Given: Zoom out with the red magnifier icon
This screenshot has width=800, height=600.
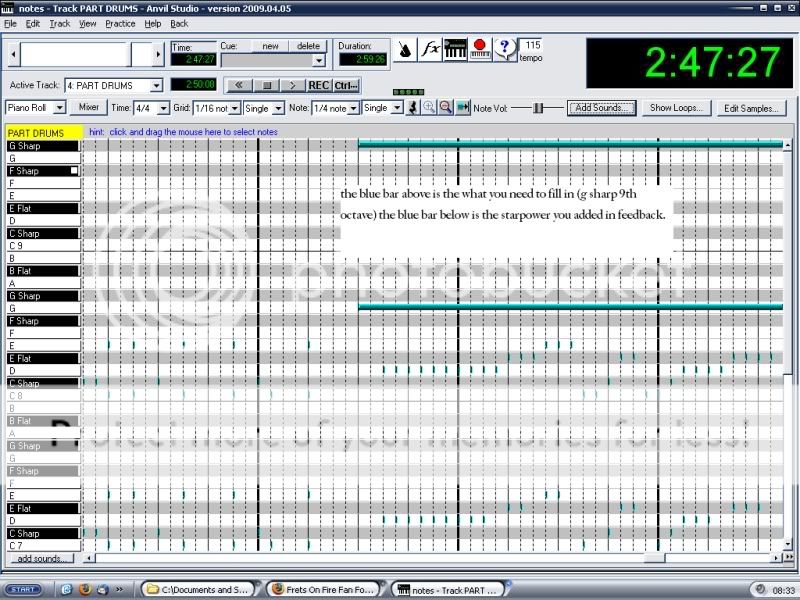Looking at the screenshot, I should (445, 108).
